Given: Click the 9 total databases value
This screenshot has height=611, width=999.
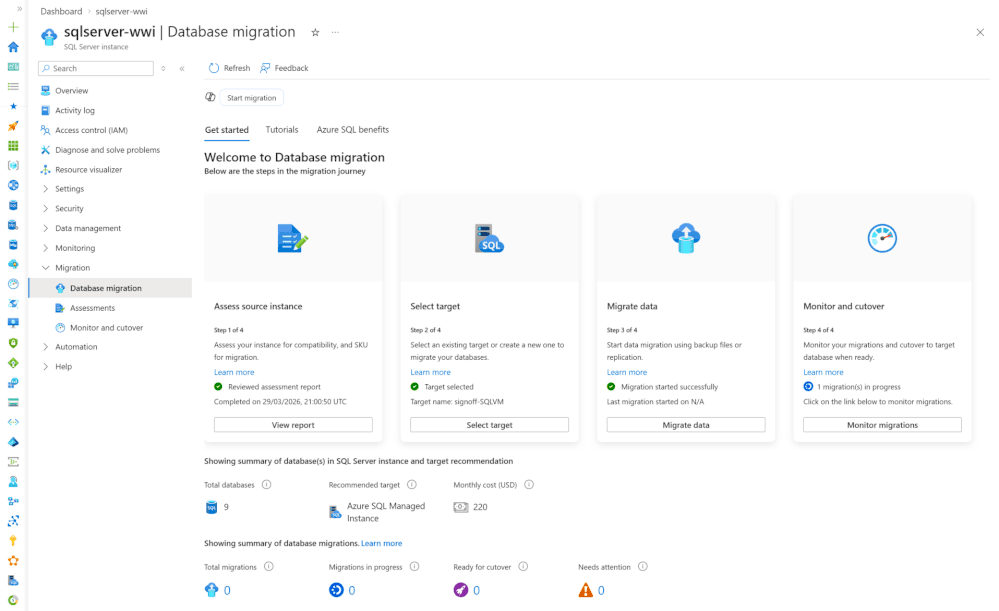Looking at the screenshot, I should click(x=226, y=507).
